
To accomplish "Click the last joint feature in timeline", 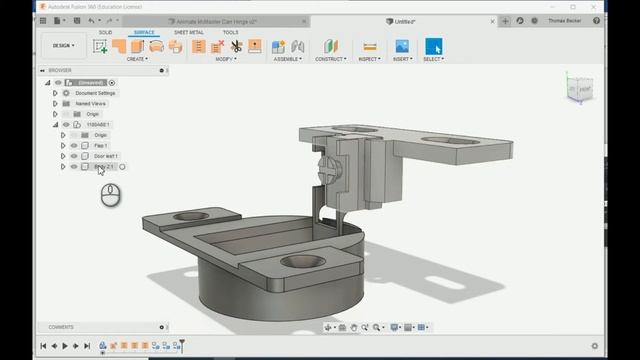I will [176, 346].
